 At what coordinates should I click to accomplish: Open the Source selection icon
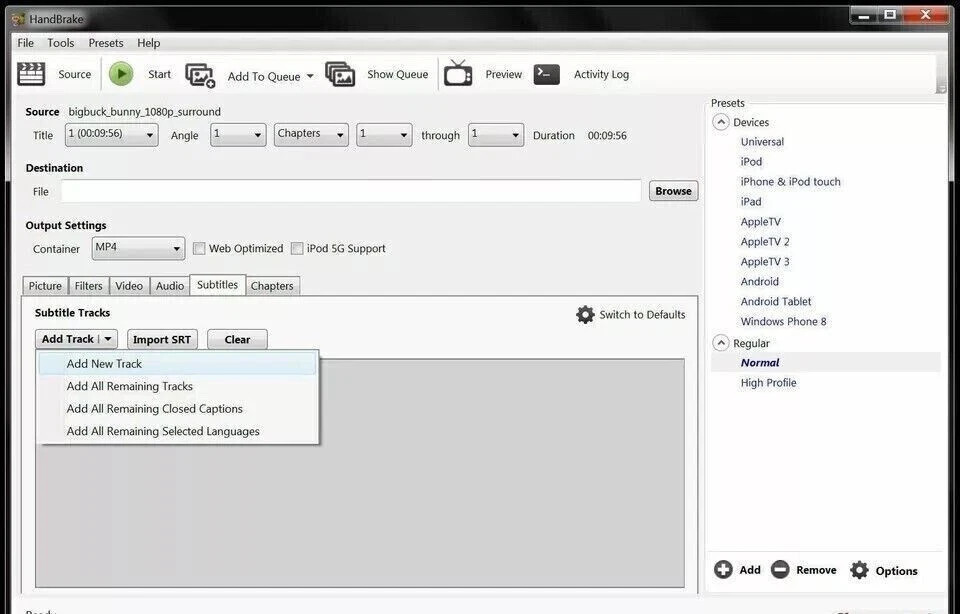(31, 73)
